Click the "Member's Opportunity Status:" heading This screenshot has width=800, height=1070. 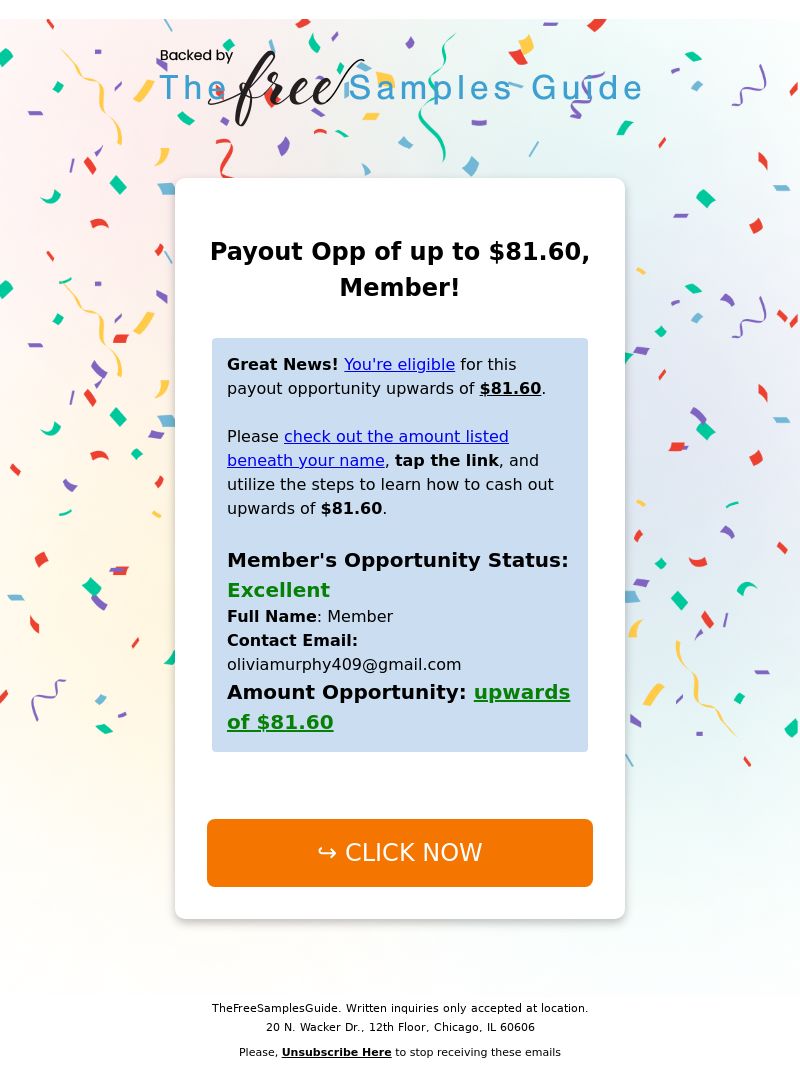[x=398, y=560]
